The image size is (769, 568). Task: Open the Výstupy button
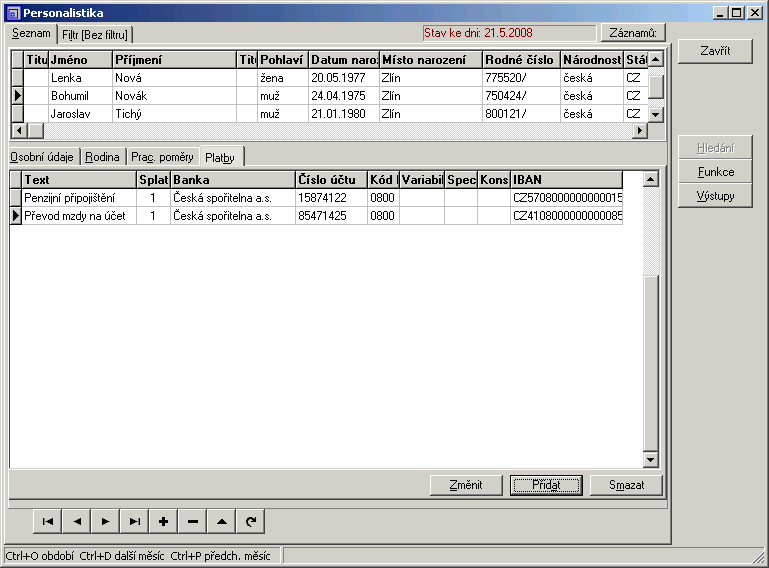pyautogui.click(x=715, y=196)
